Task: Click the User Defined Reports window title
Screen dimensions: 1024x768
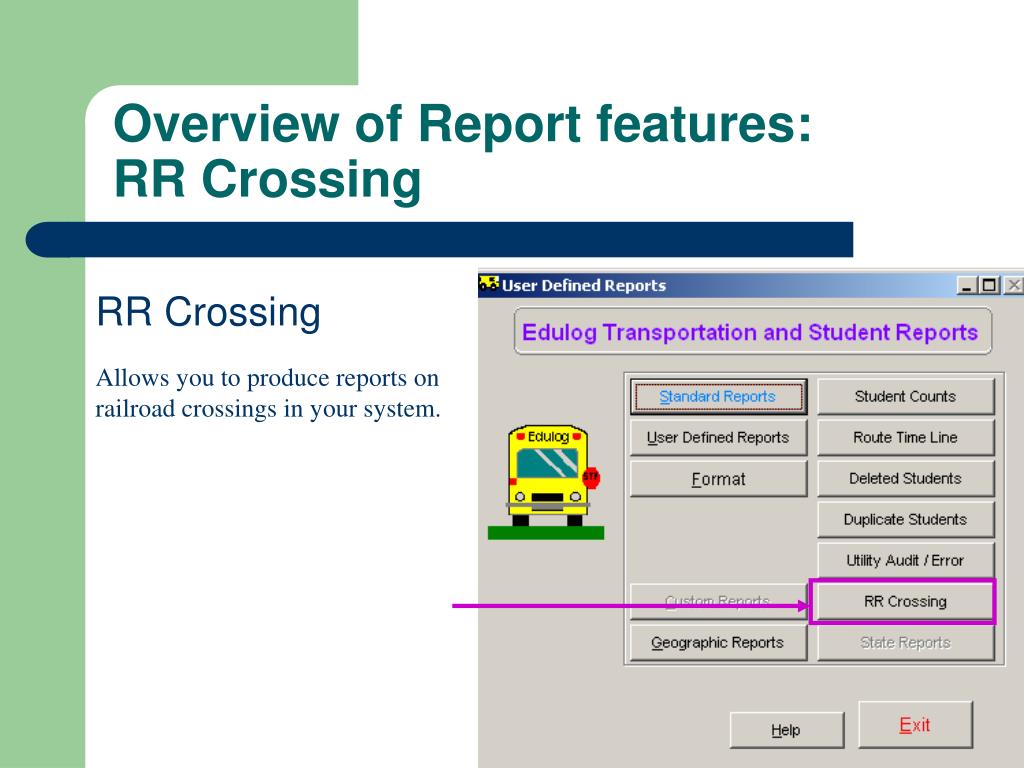Action: click(584, 285)
